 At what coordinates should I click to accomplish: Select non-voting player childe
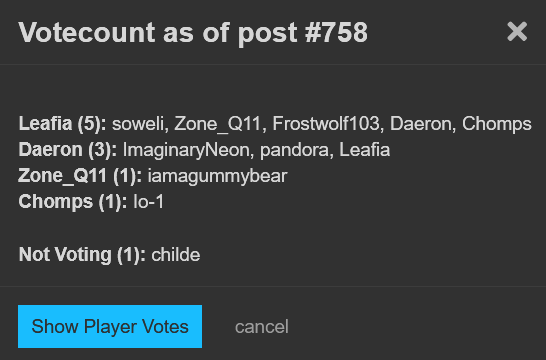(x=176, y=255)
